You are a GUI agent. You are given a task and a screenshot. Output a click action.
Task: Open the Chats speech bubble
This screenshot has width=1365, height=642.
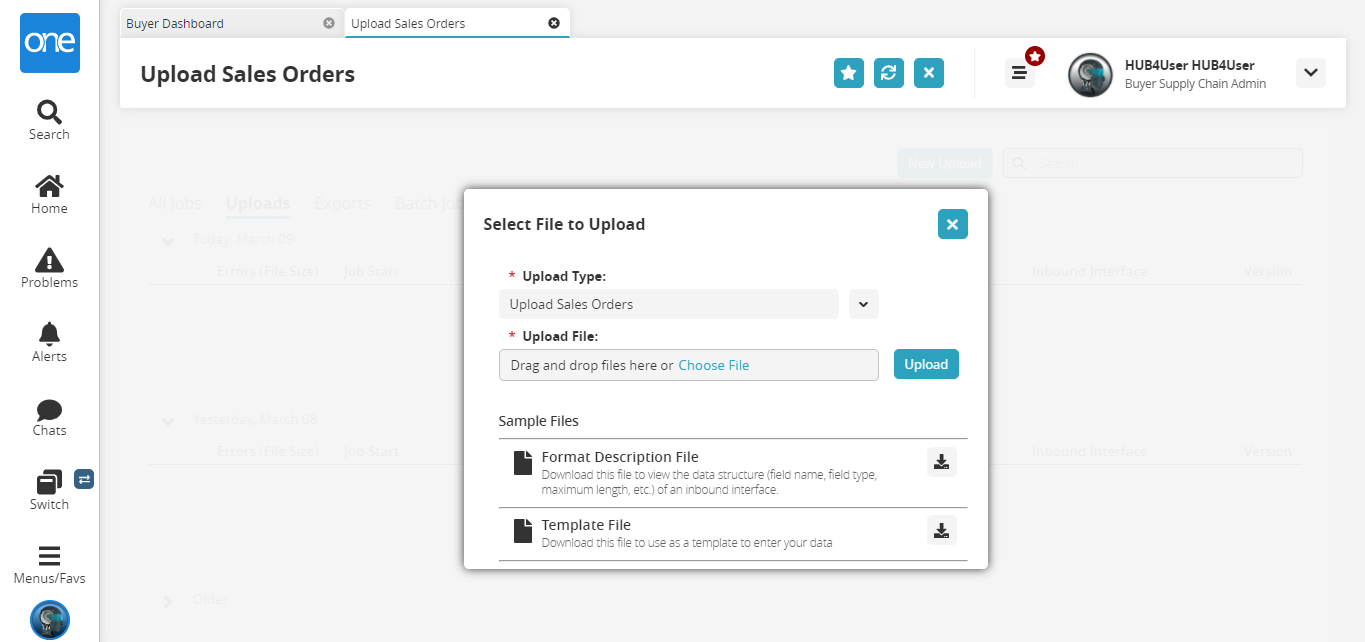point(49,416)
